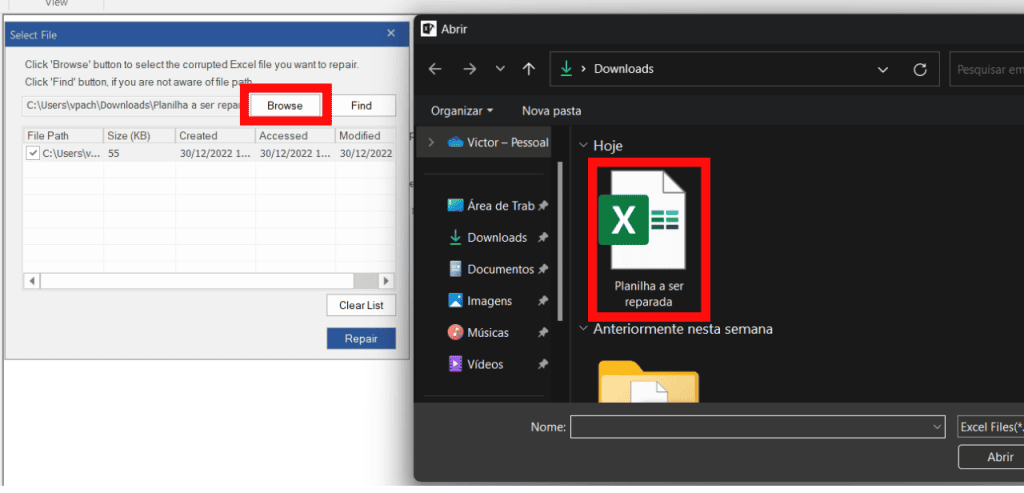The height and width of the screenshot is (493, 1024).
Task: Open the Organizar menu
Action: tap(462, 110)
